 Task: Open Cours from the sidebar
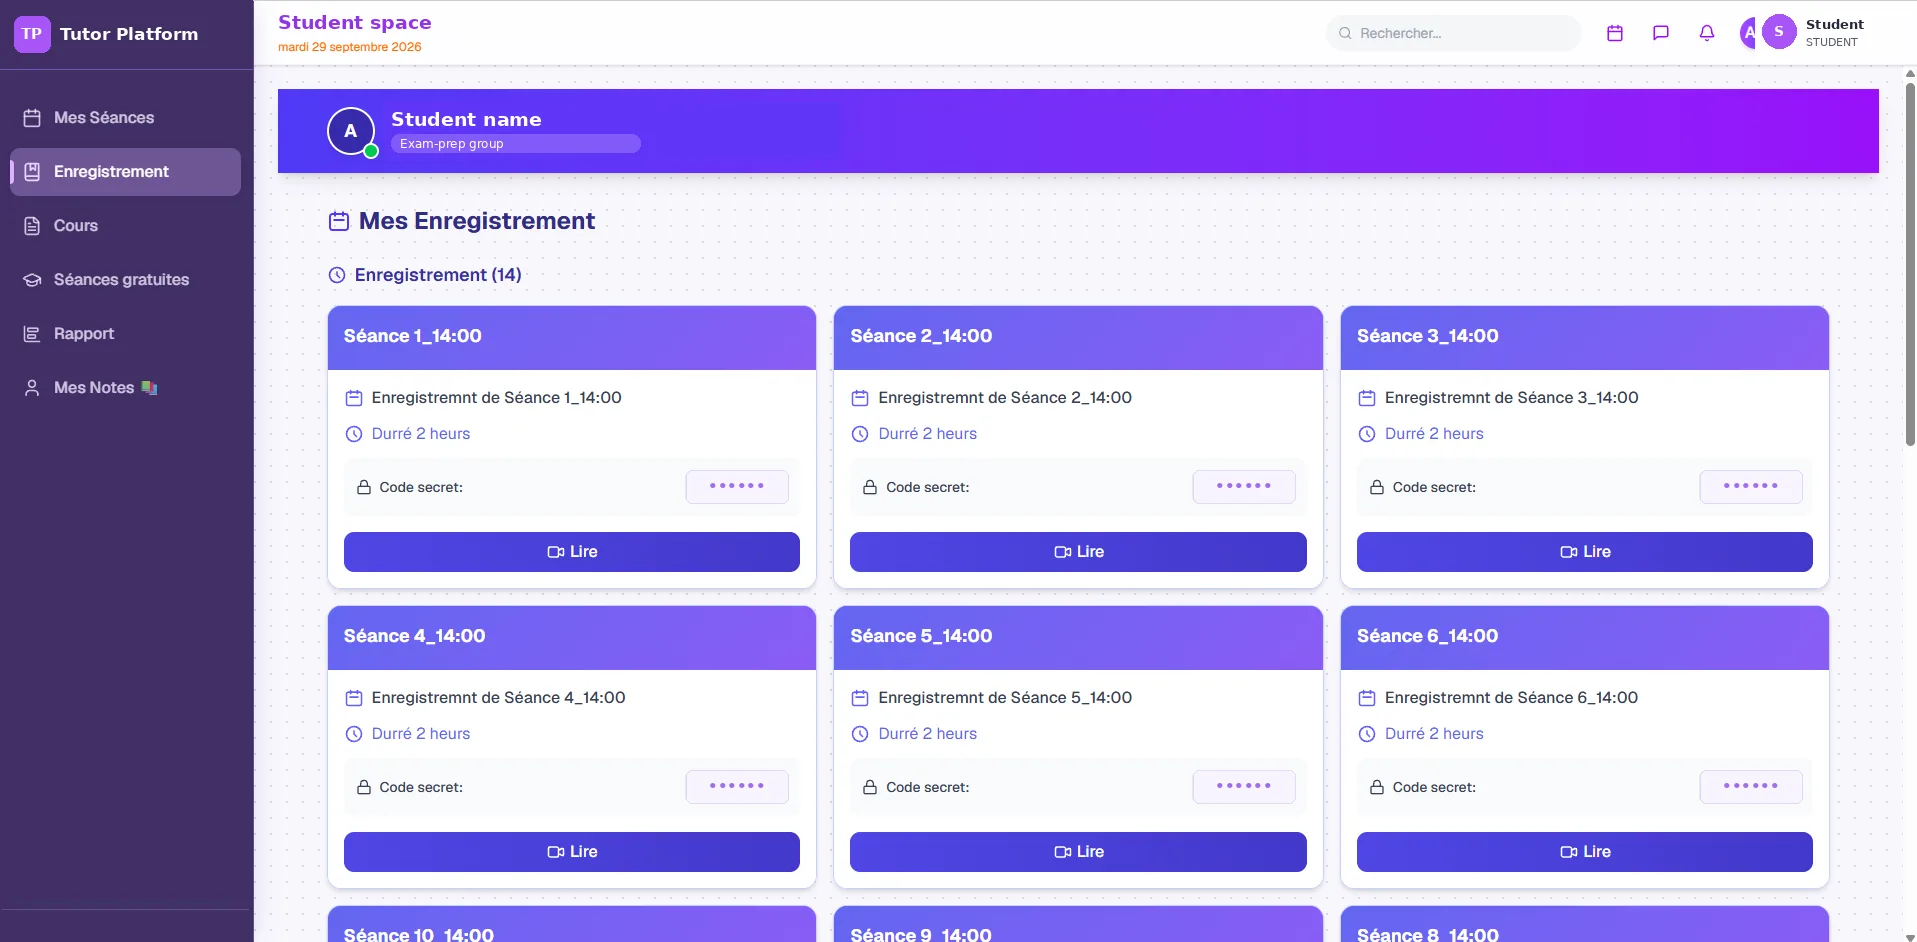click(125, 226)
